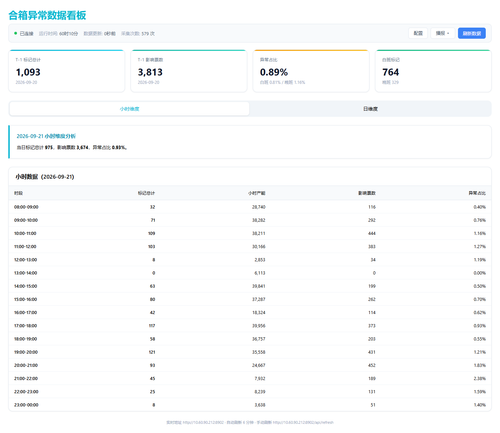Click the 444 cell in 10:00-11:00 row
The image size is (500, 433).
tap(372, 233)
